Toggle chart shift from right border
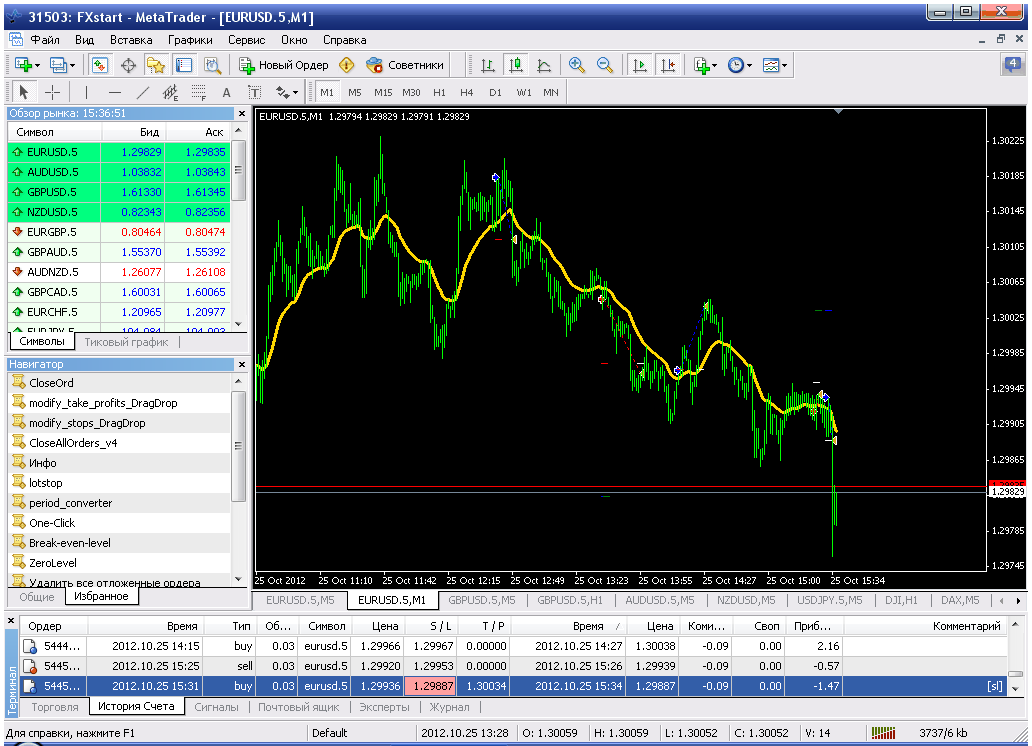Screen dimensions: 1032x746 coord(667,65)
